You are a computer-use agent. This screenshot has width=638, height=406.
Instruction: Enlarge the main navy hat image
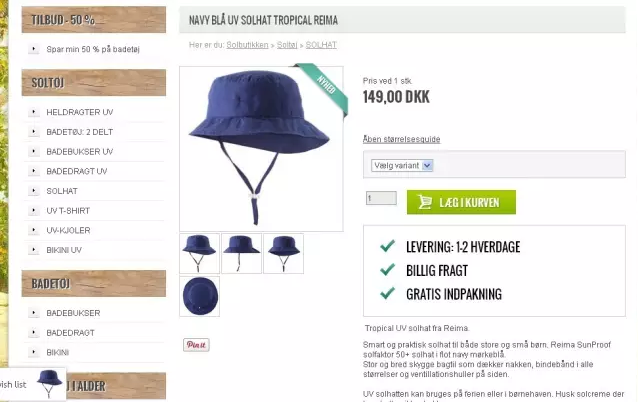click(261, 149)
